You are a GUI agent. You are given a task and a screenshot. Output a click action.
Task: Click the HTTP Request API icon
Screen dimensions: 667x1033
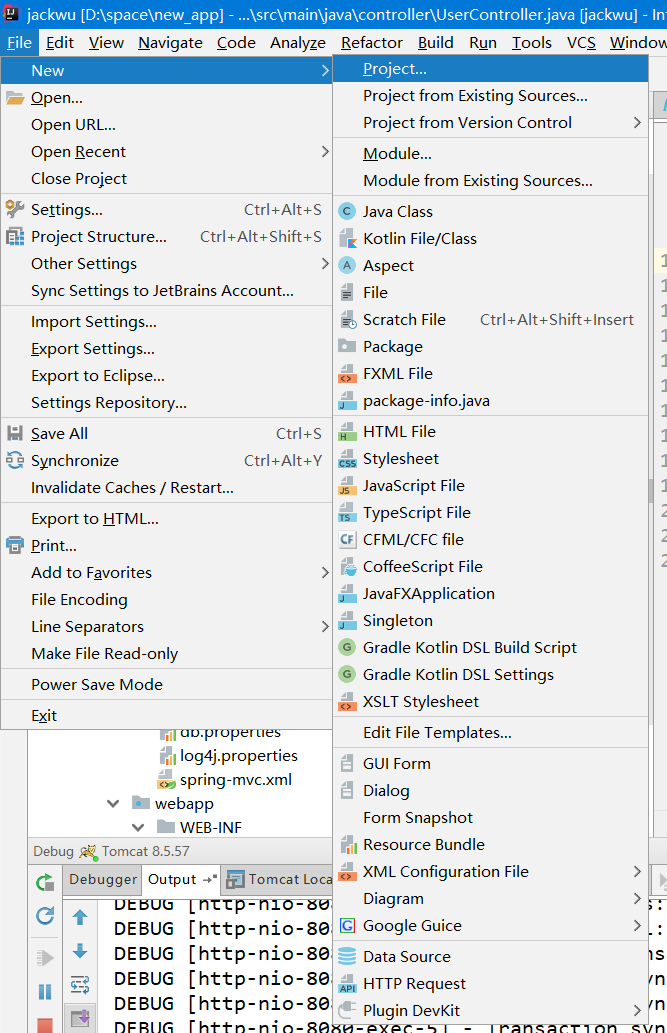click(347, 984)
